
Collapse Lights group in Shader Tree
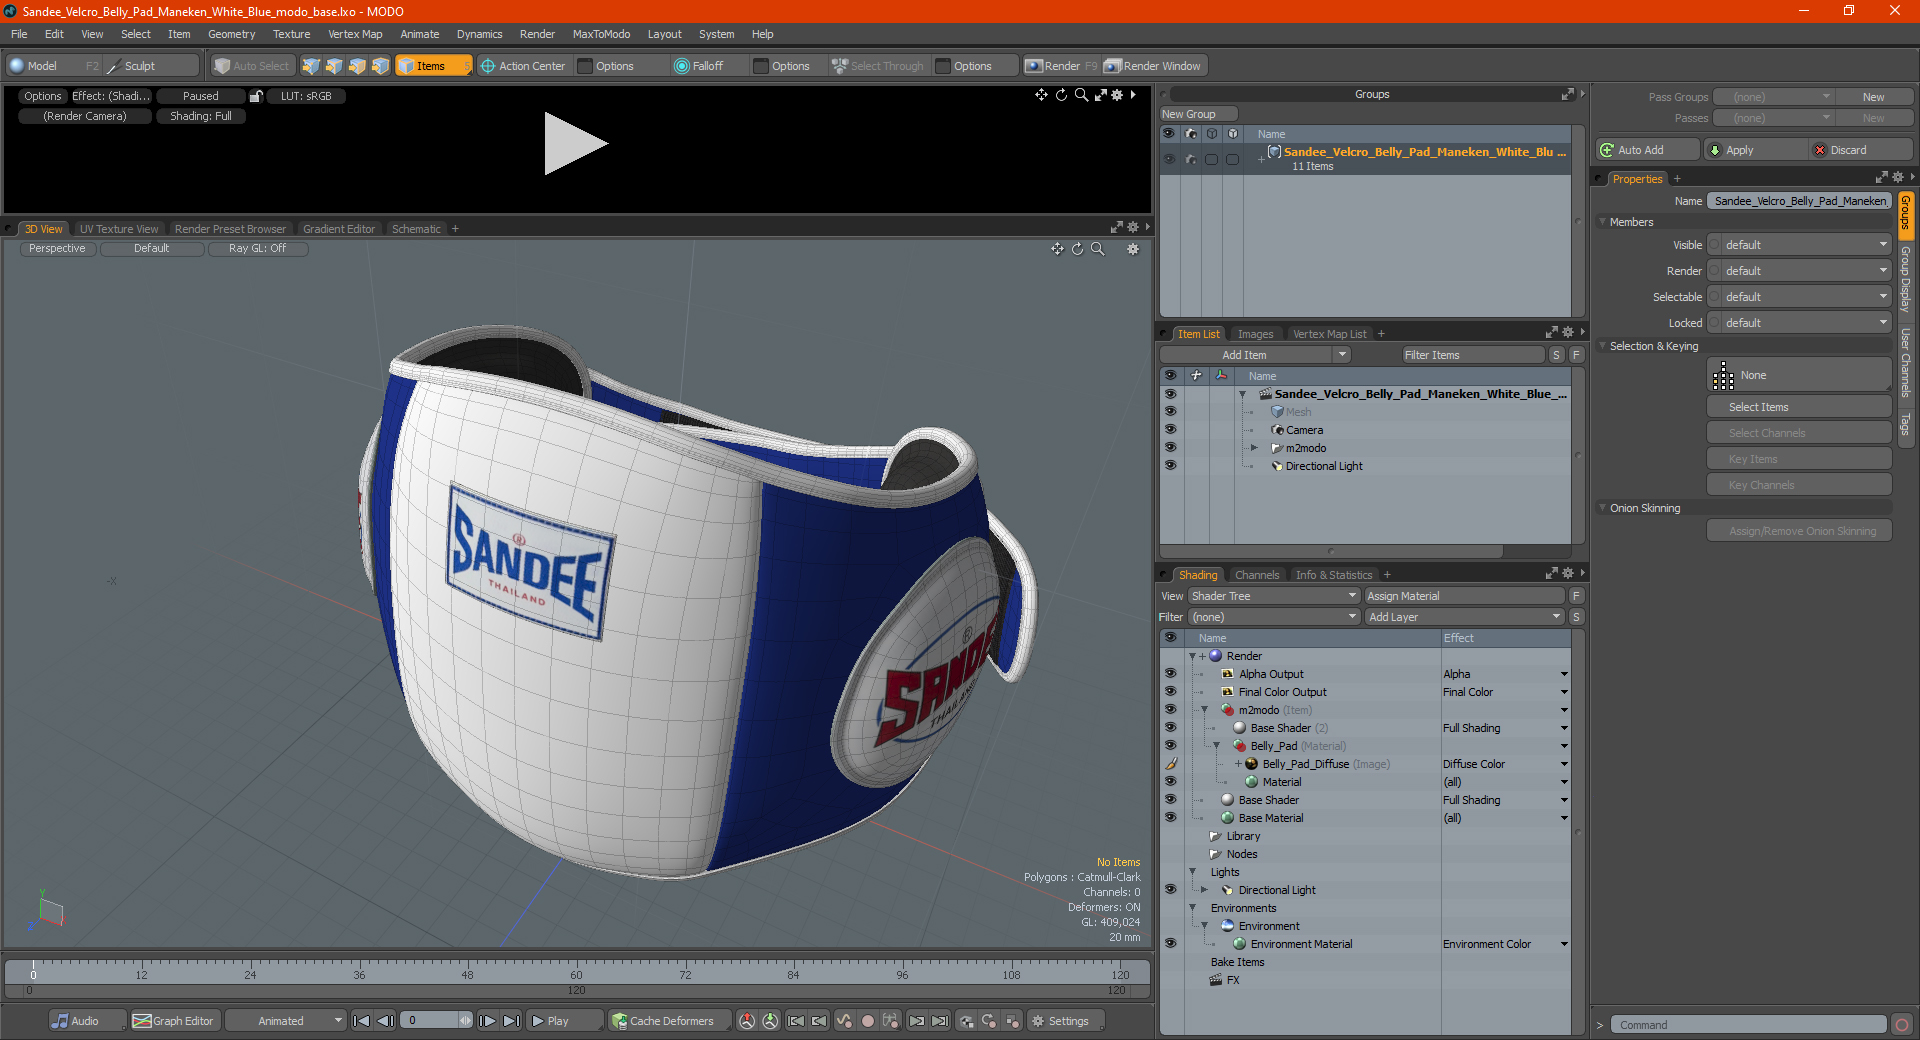click(1193, 872)
